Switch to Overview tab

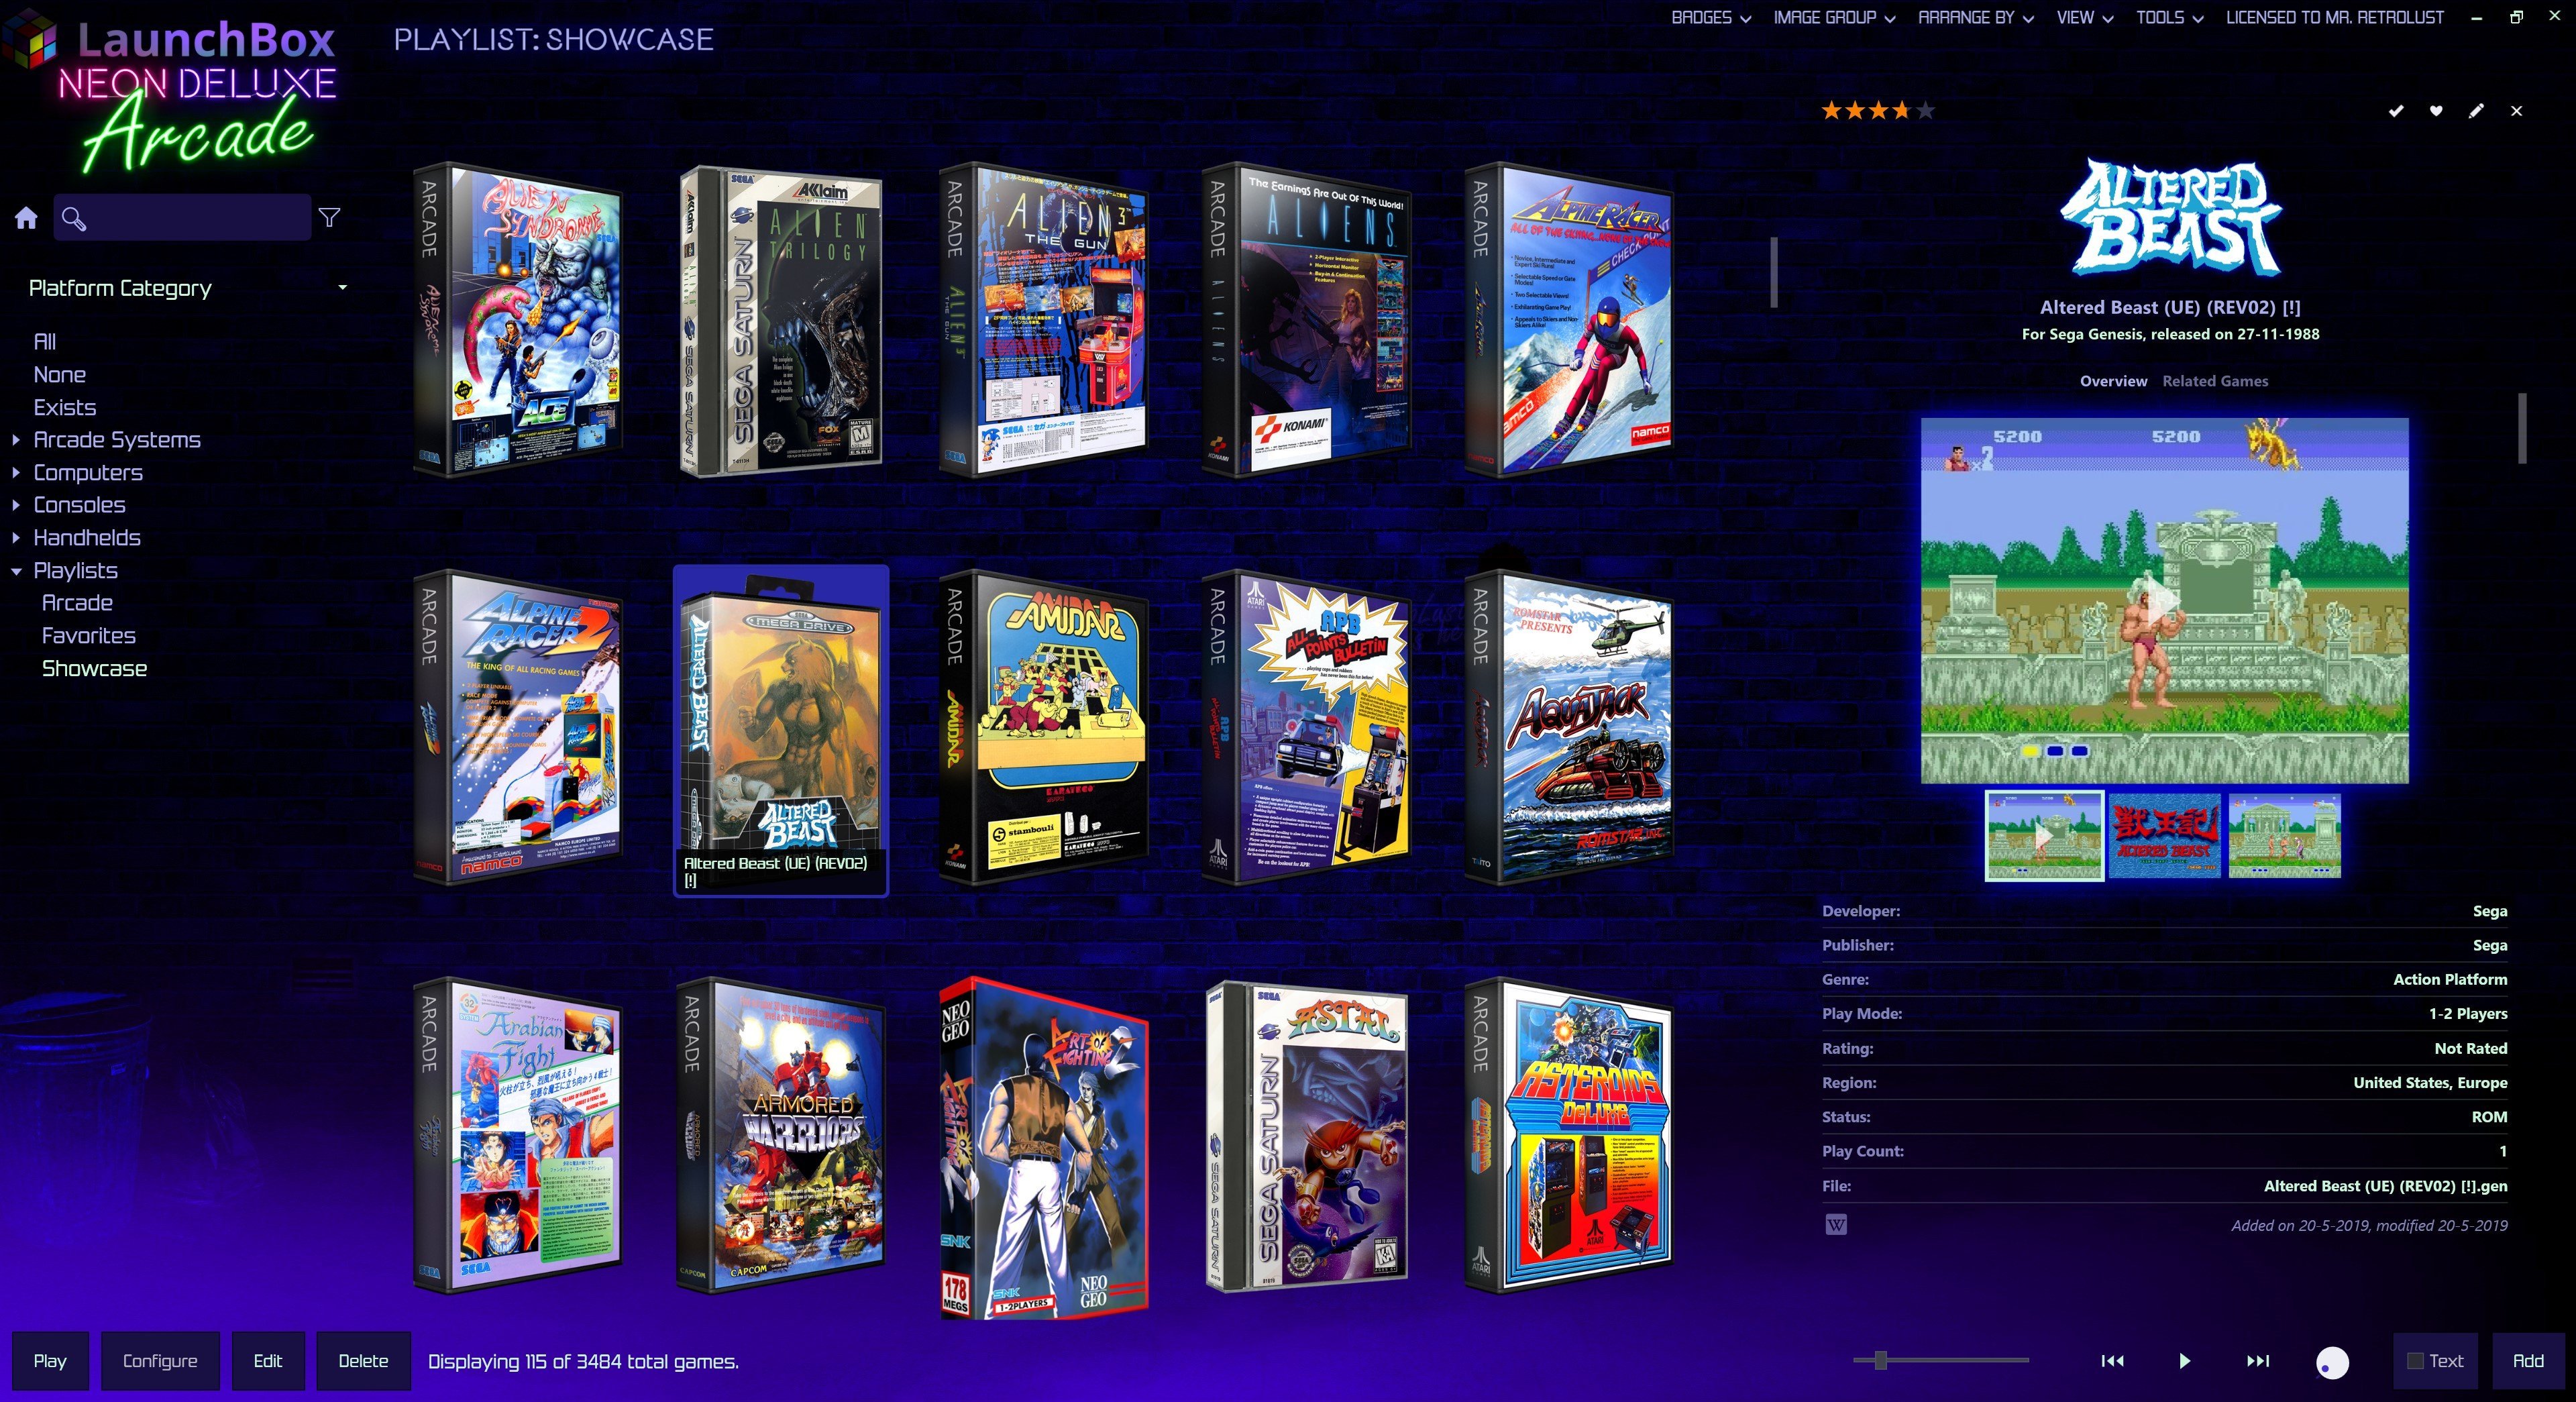click(2113, 381)
